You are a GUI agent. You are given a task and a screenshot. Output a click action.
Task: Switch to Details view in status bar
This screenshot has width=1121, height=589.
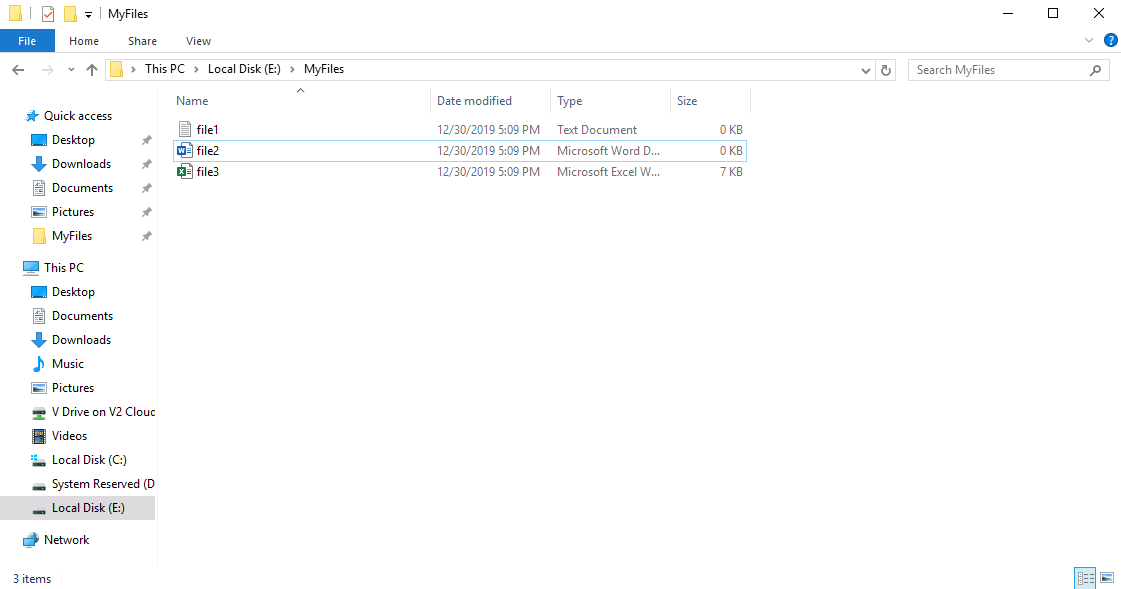[x=1085, y=578]
